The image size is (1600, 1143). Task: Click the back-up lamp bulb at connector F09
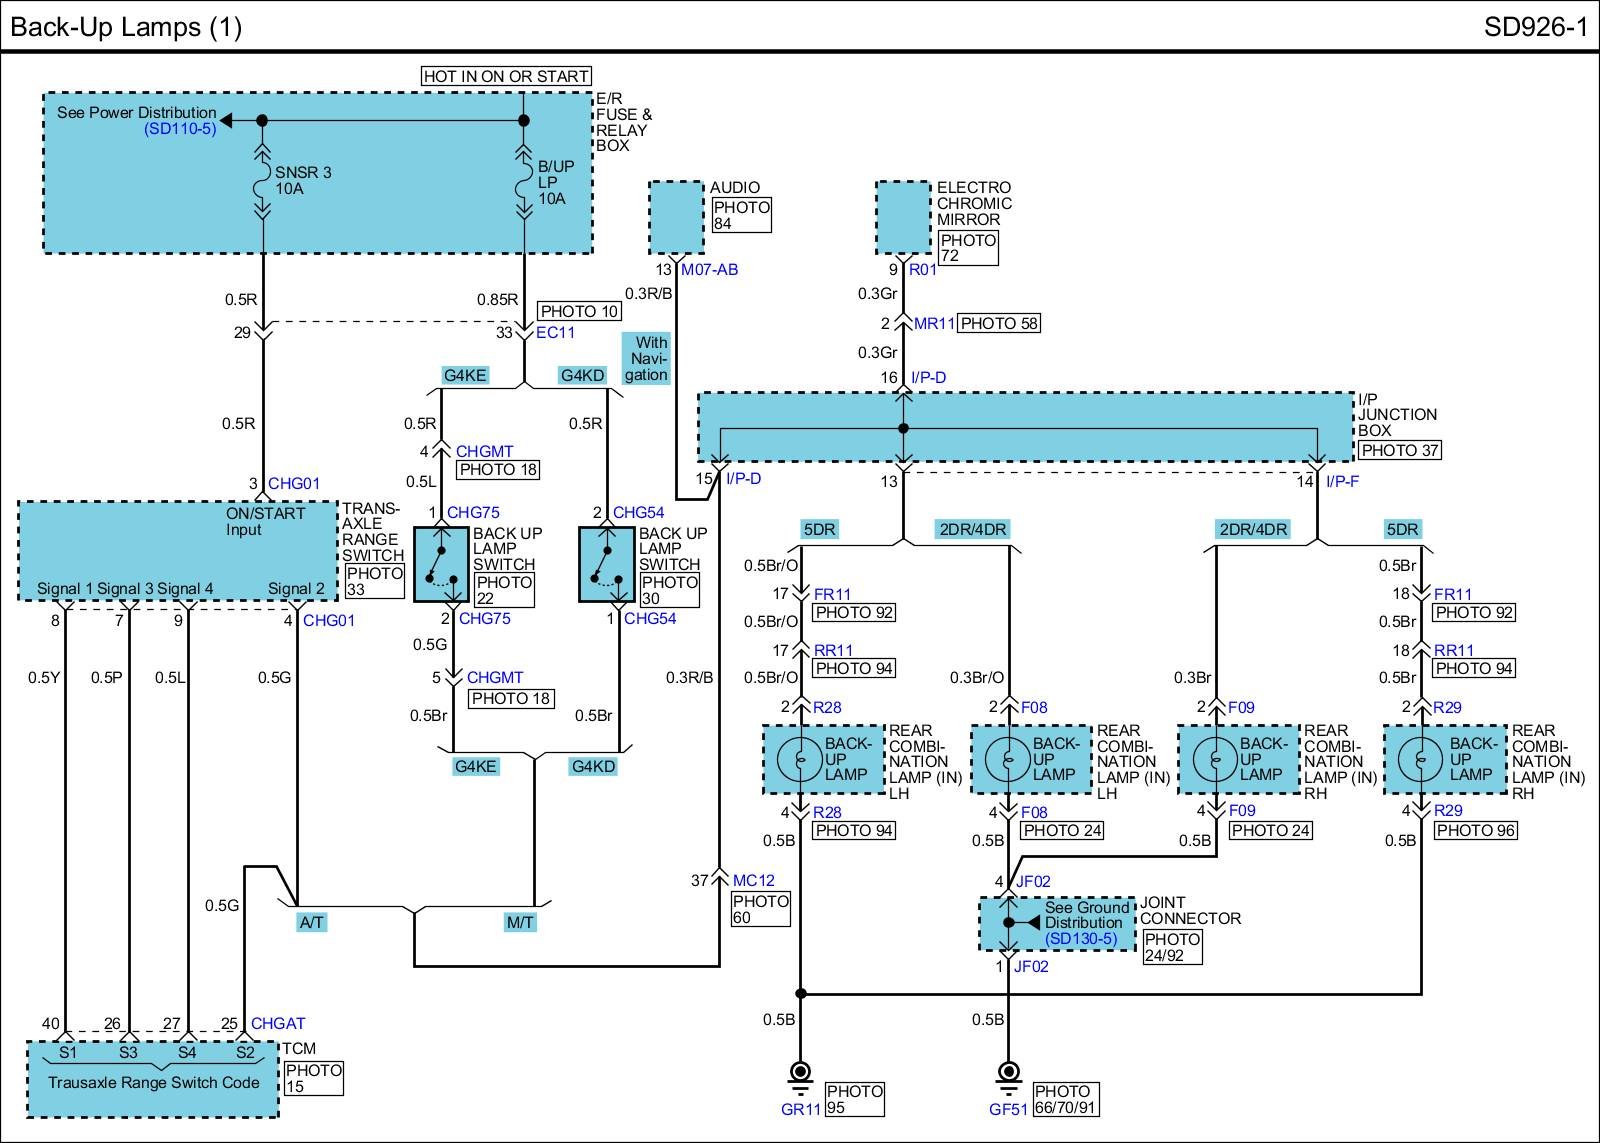click(1215, 760)
